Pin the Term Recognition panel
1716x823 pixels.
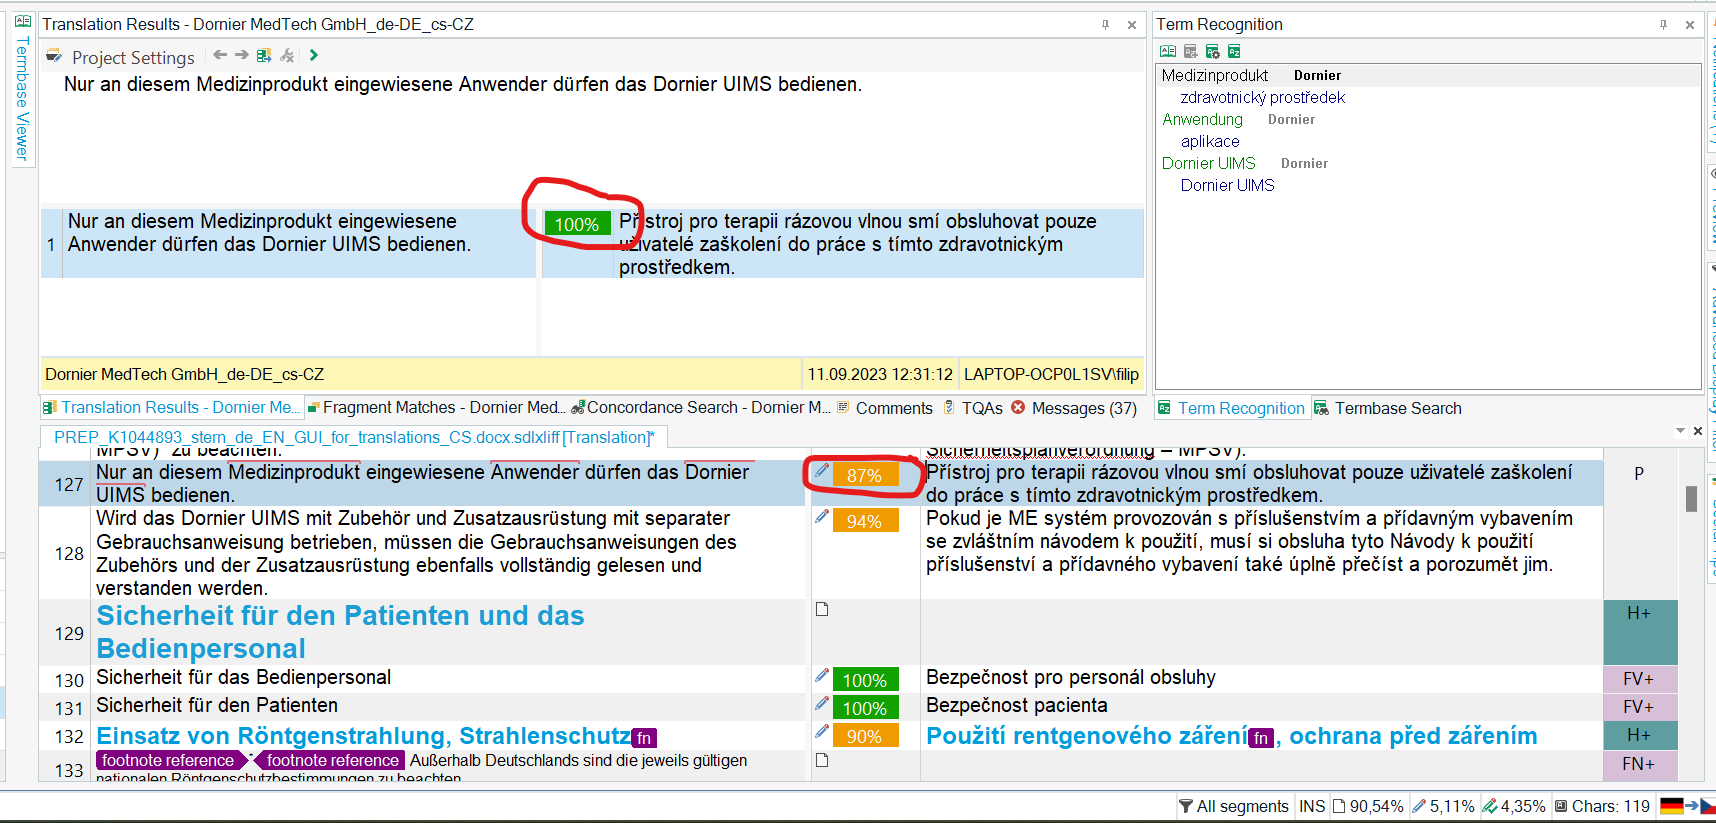tap(1663, 25)
